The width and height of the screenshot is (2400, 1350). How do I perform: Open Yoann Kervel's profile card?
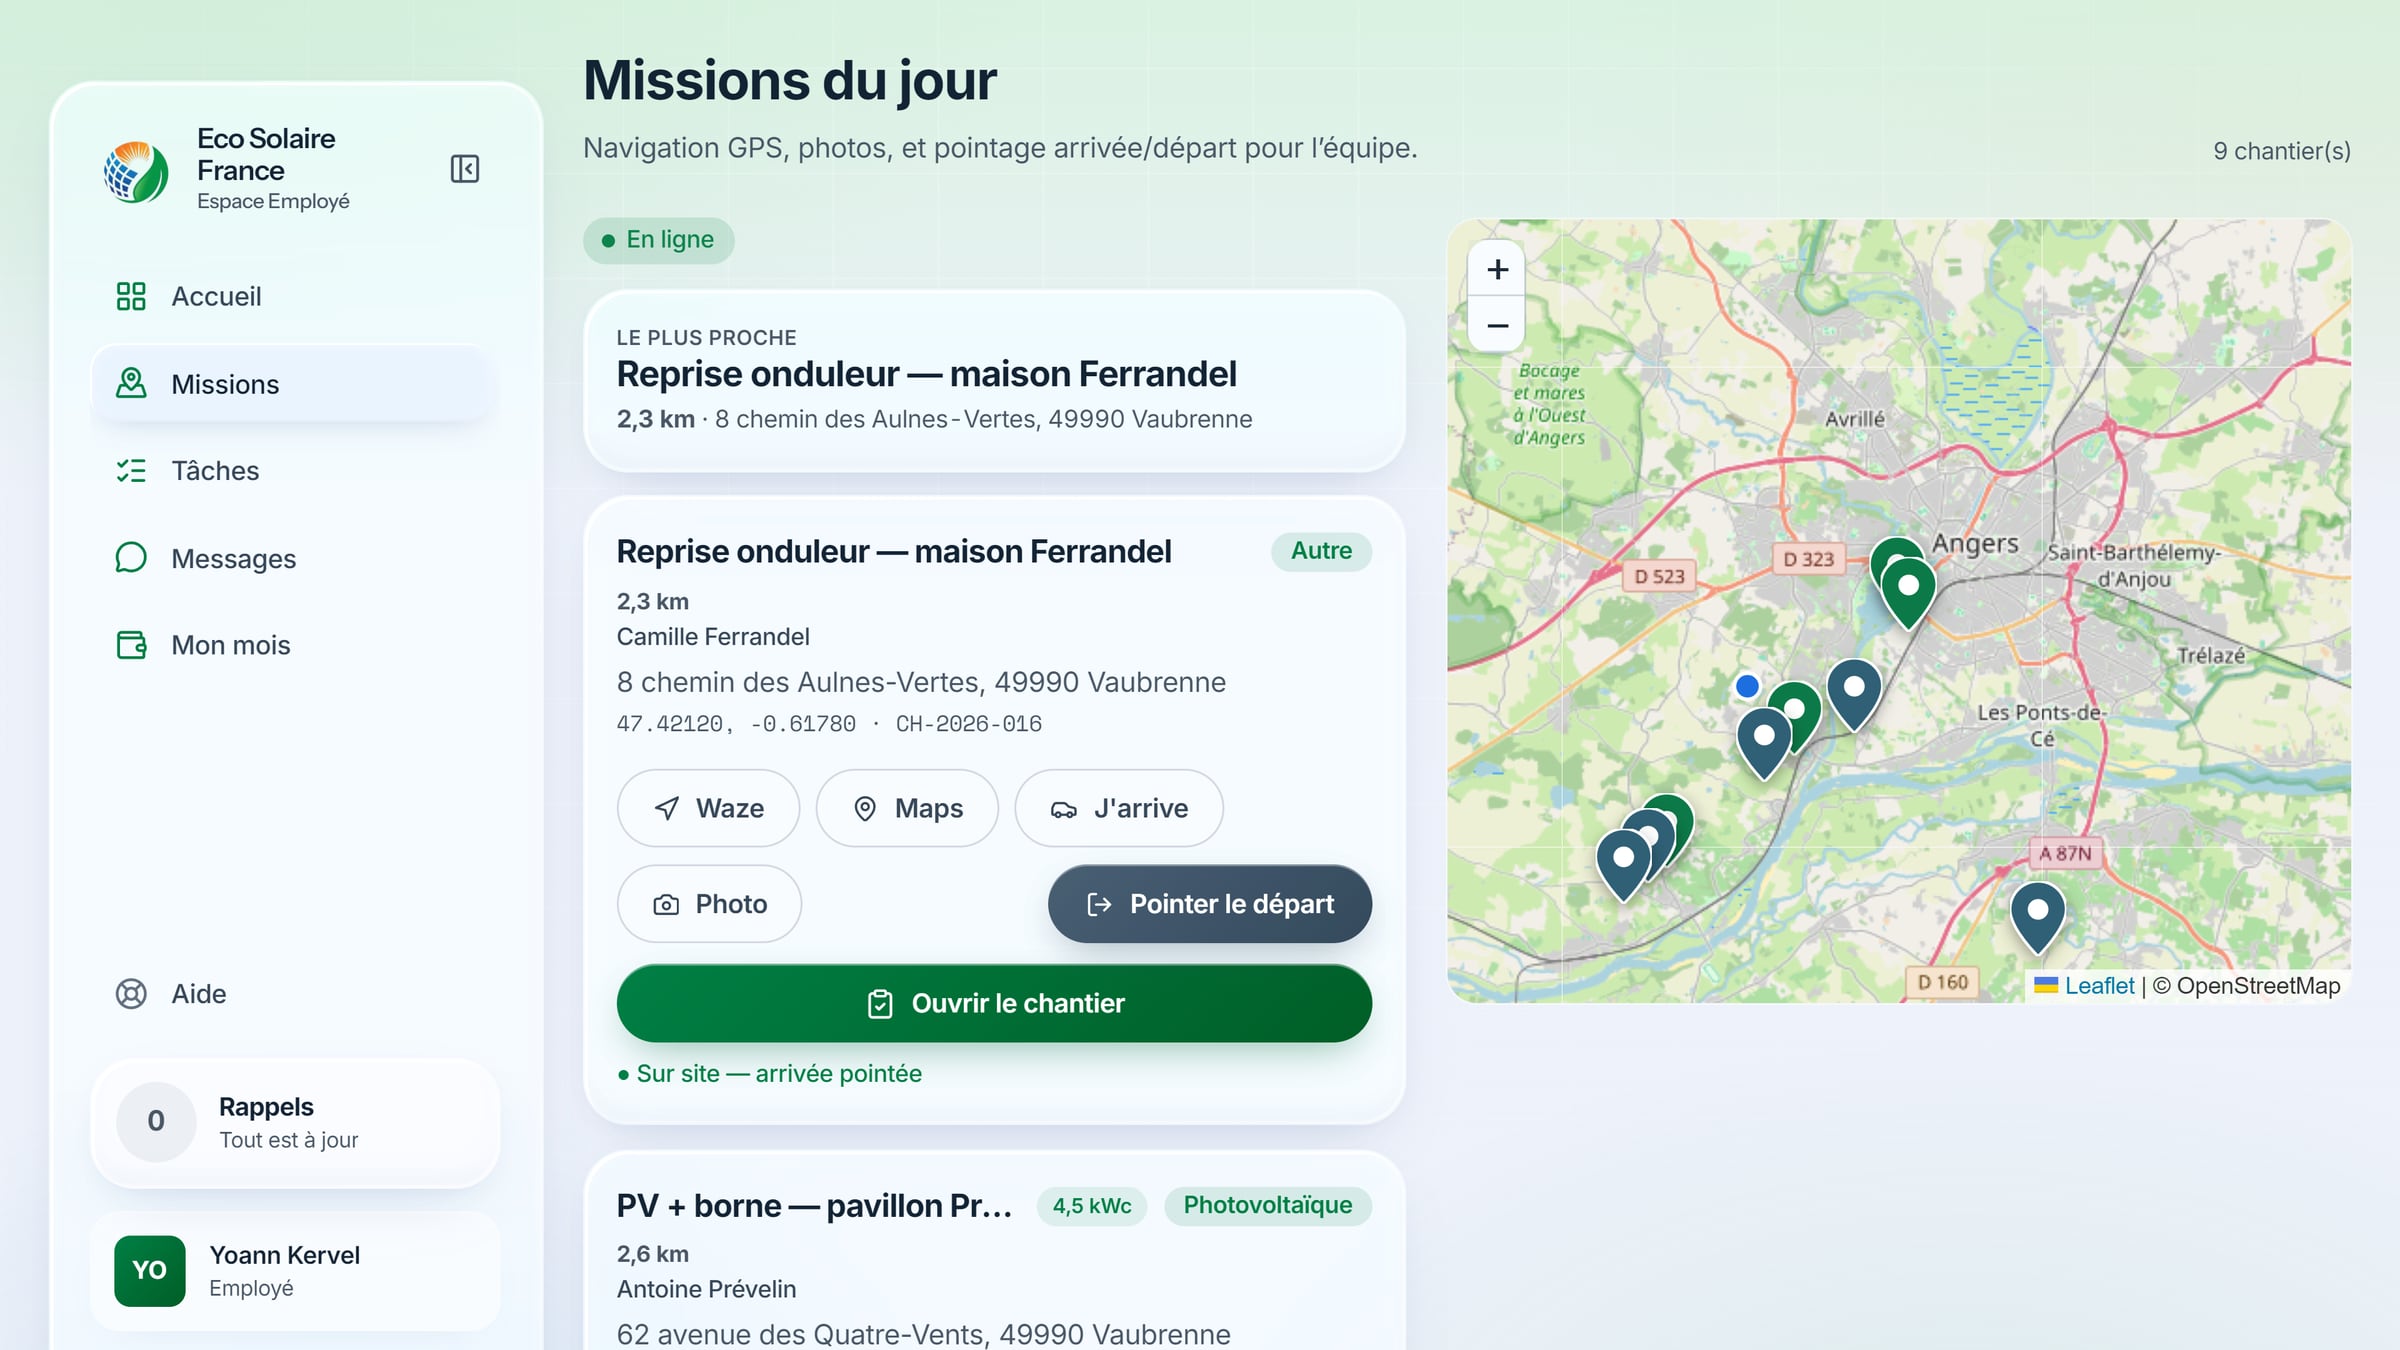coord(295,1271)
